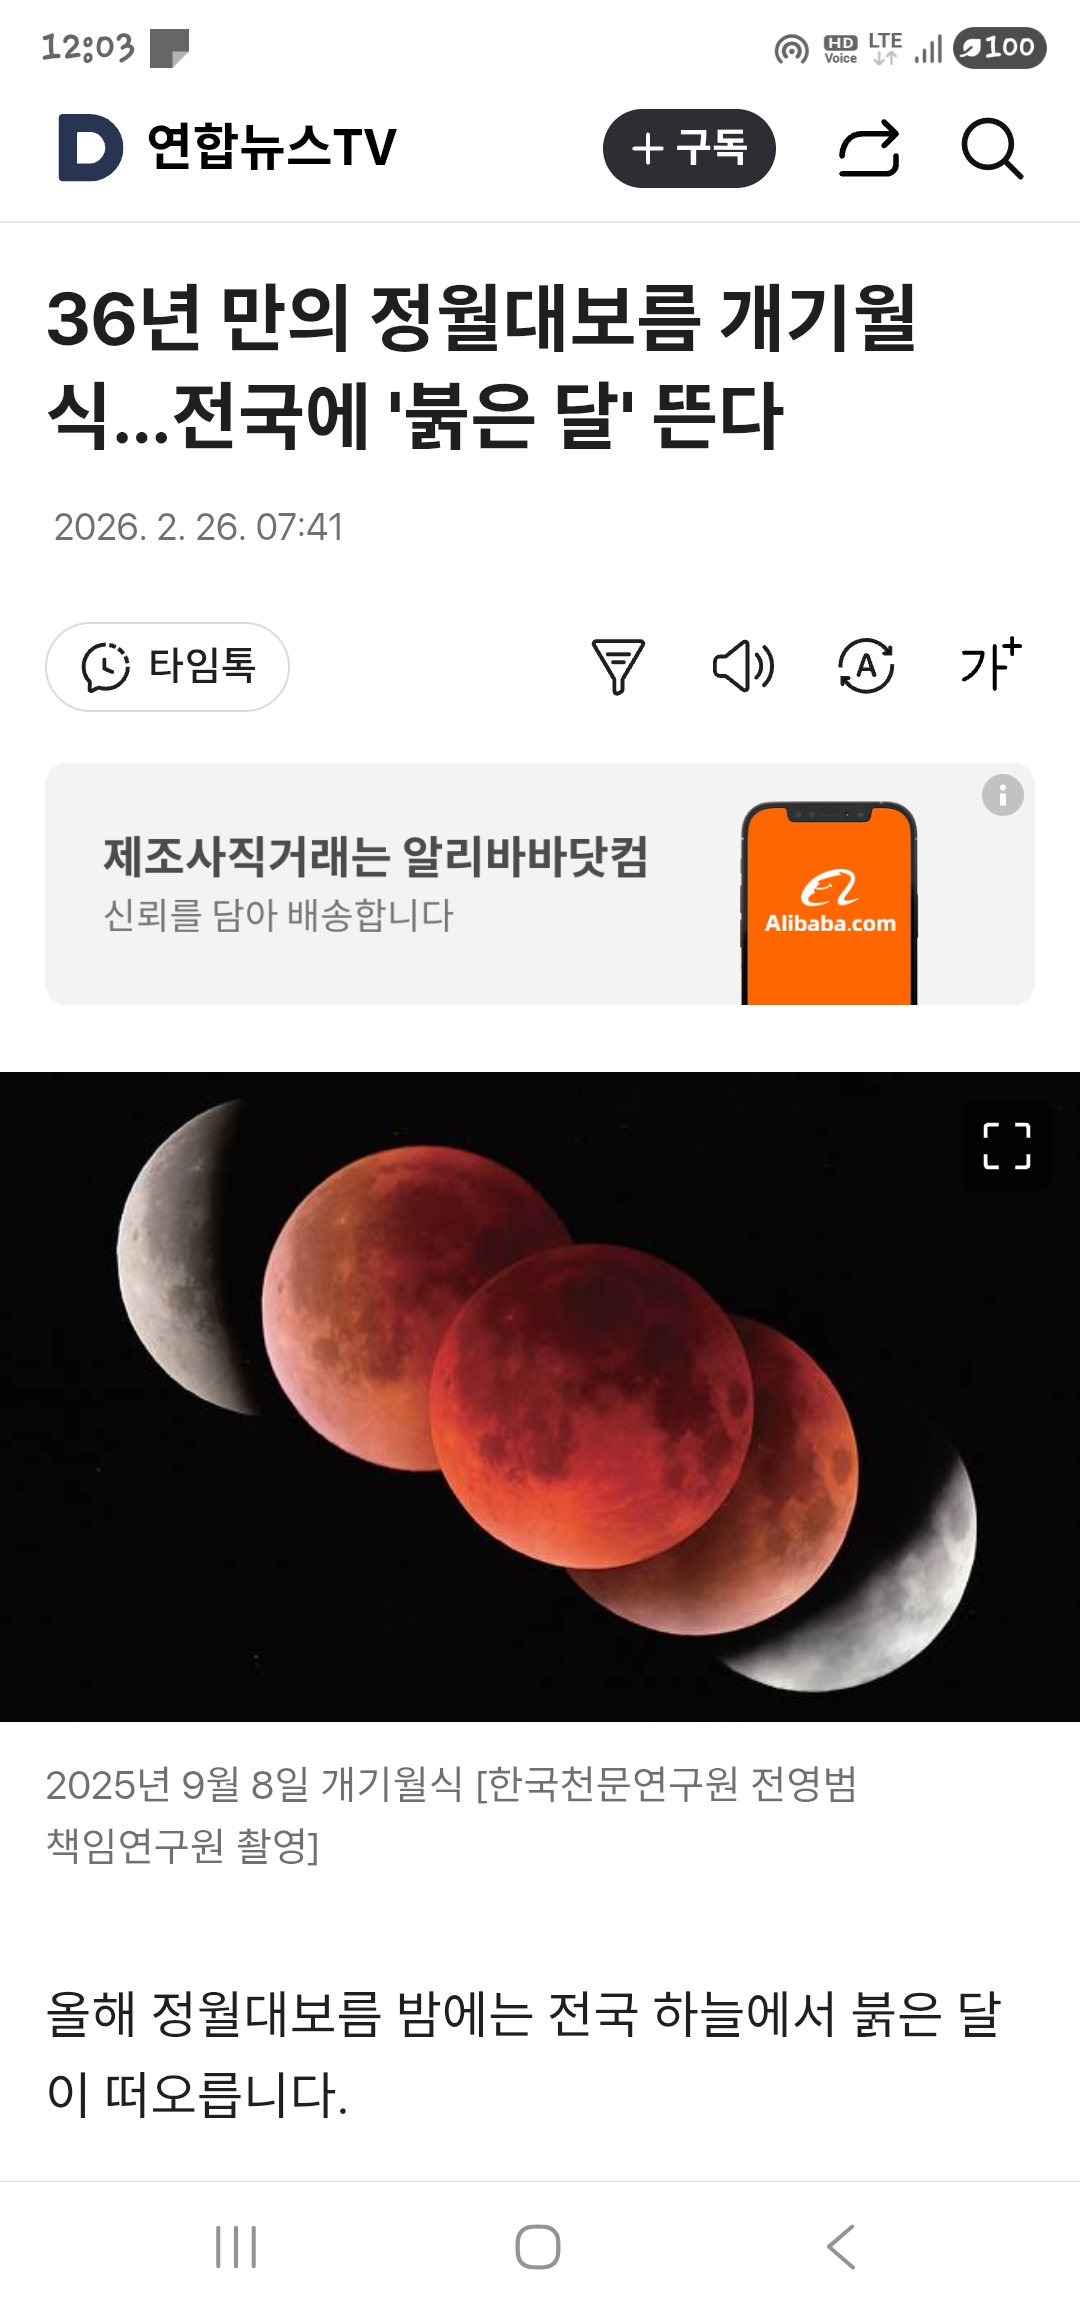Viewport: 1080px width, 2316px height.
Task: Subscribe with the 구독 button
Action: (x=689, y=148)
